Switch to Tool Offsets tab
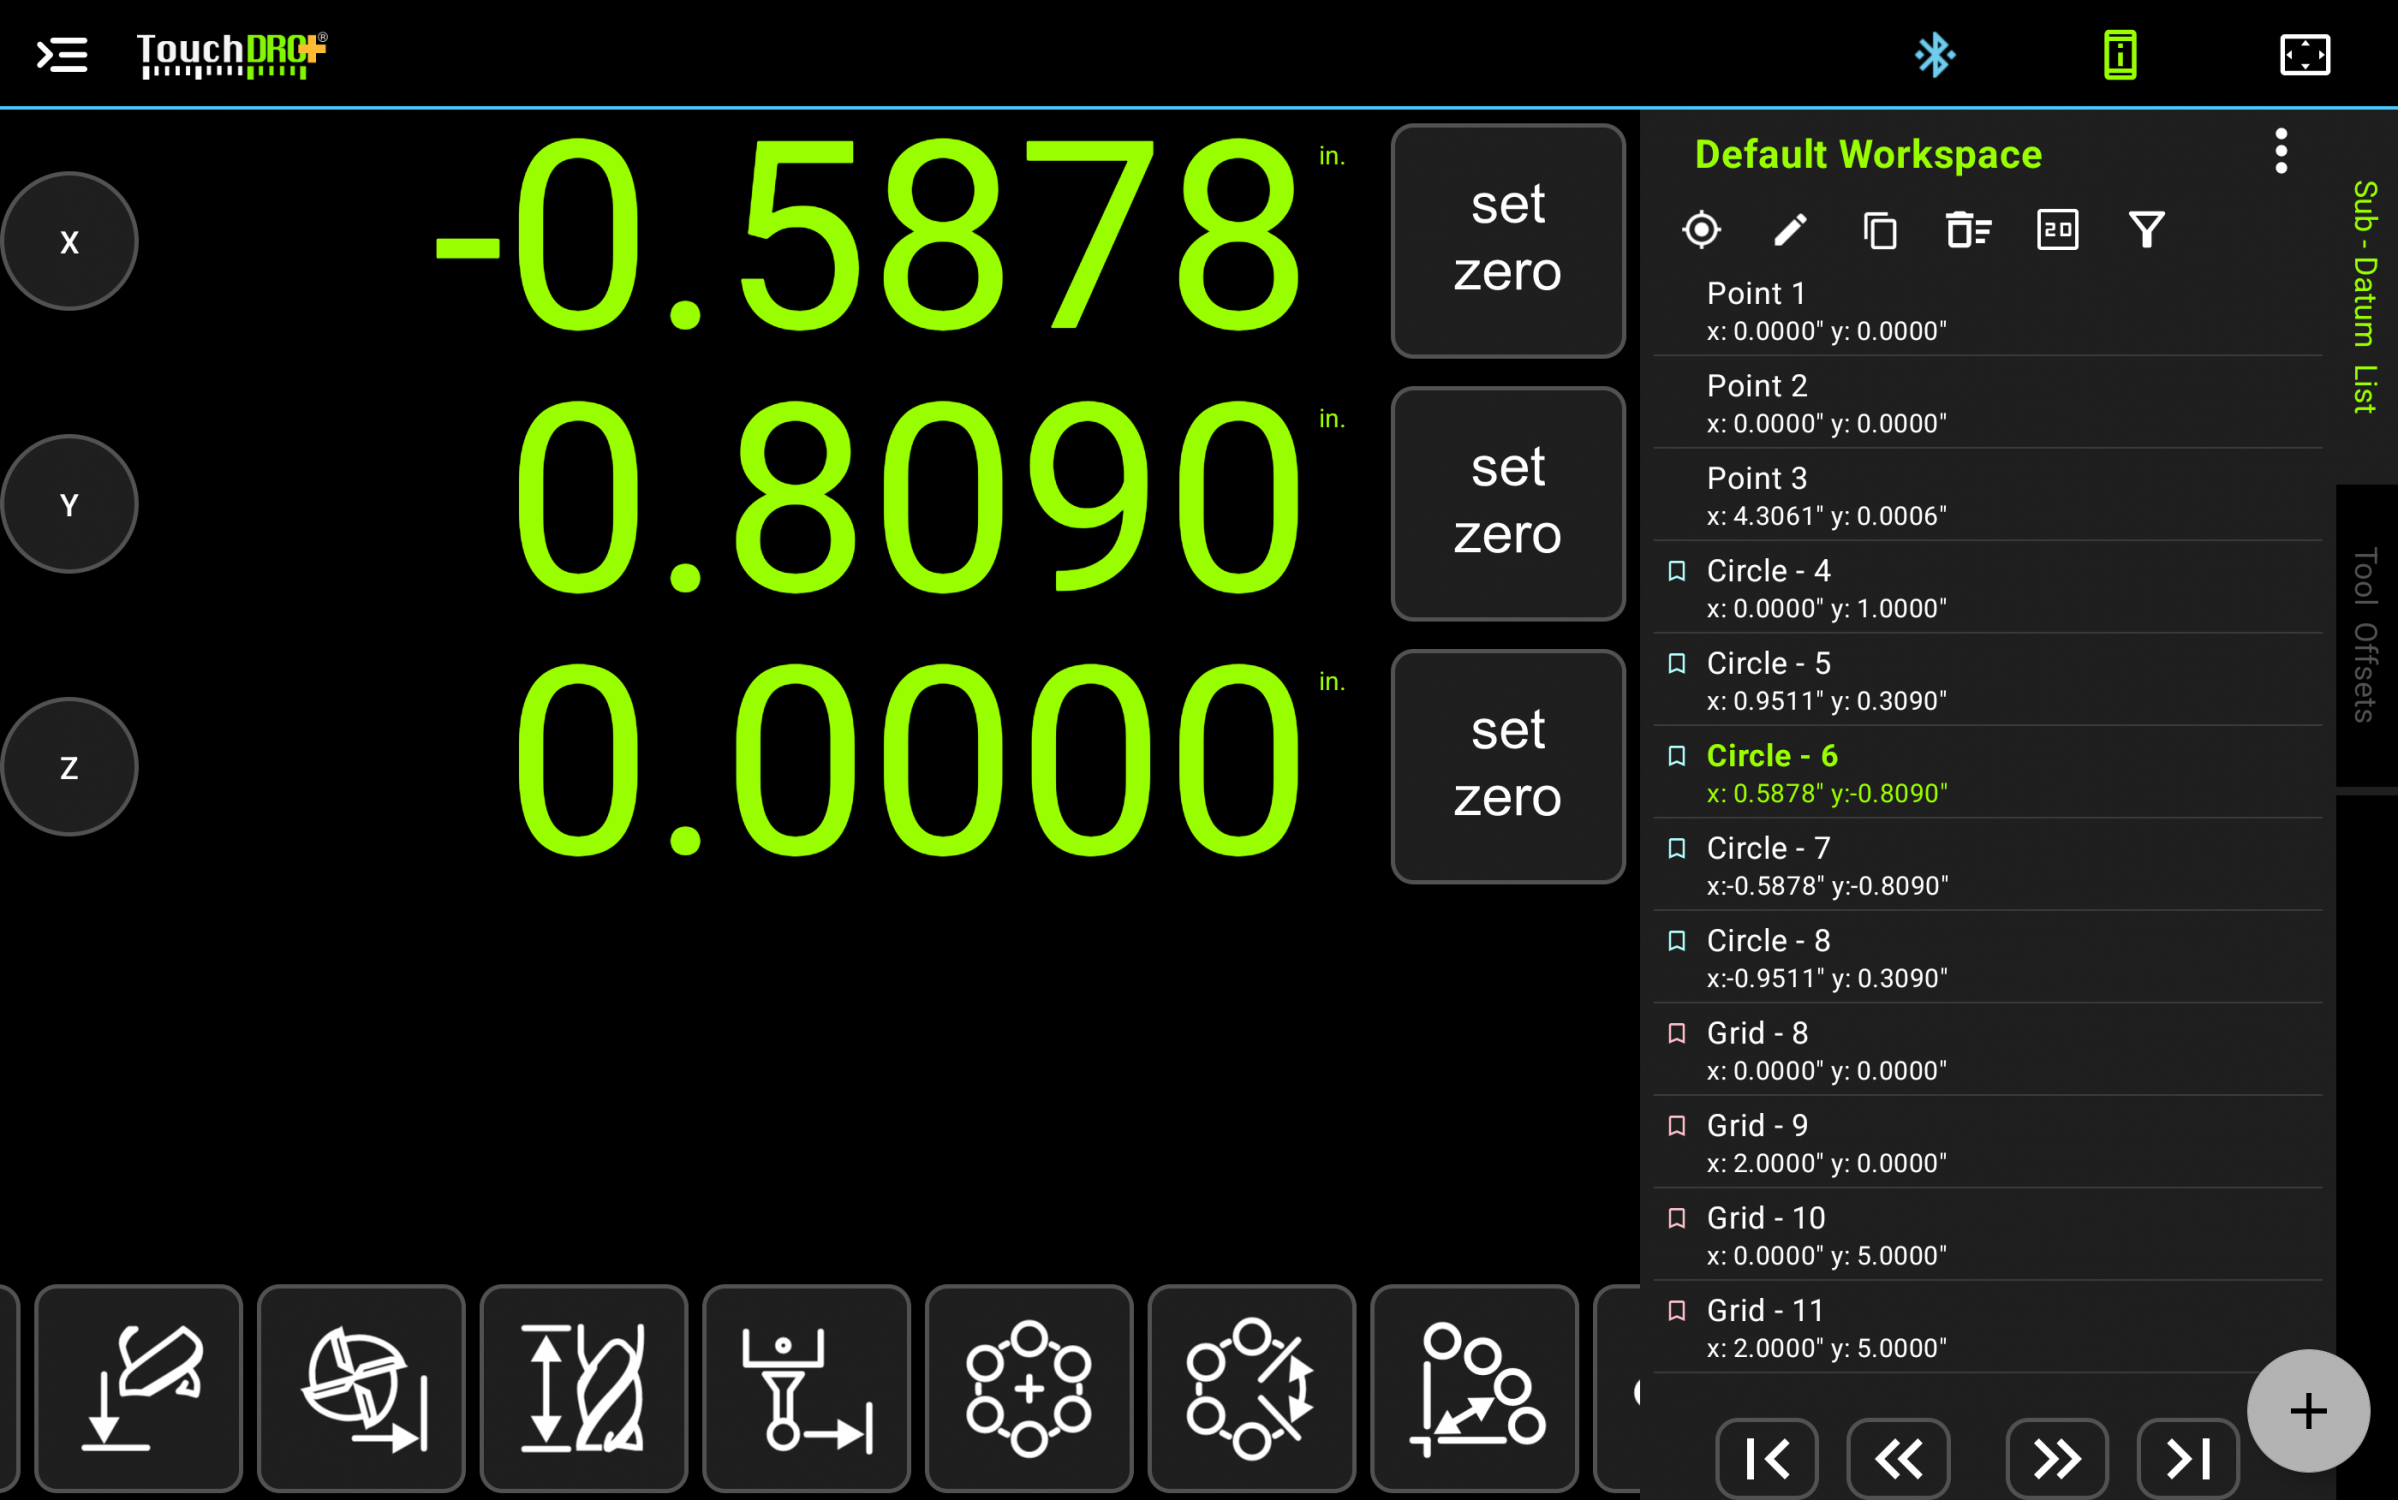 pyautogui.click(x=2365, y=635)
